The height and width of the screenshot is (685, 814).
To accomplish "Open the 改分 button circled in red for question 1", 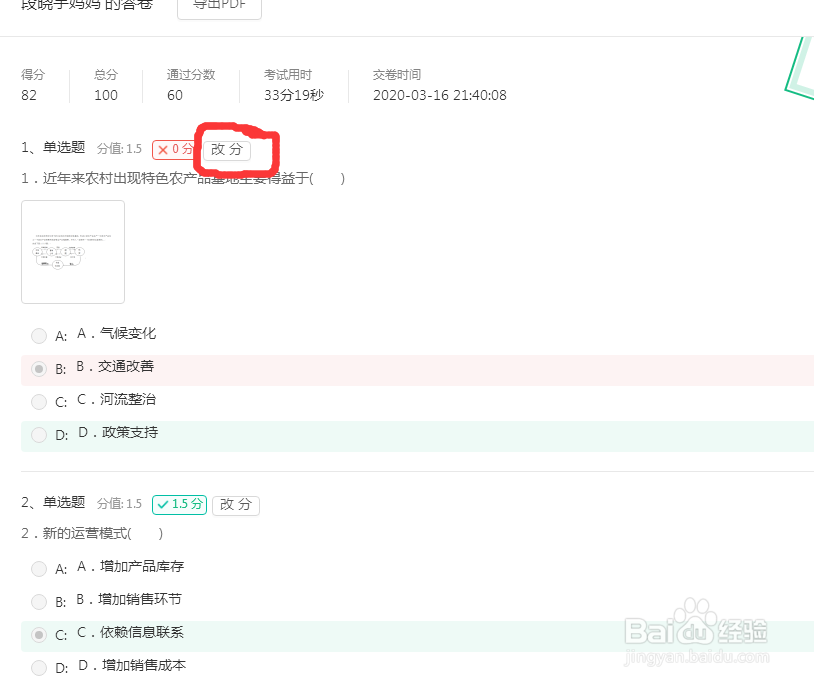I will [x=228, y=149].
